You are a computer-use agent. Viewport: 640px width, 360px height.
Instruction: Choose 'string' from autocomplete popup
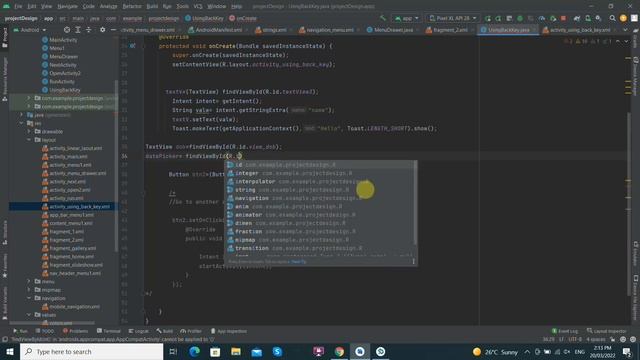coord(320,190)
